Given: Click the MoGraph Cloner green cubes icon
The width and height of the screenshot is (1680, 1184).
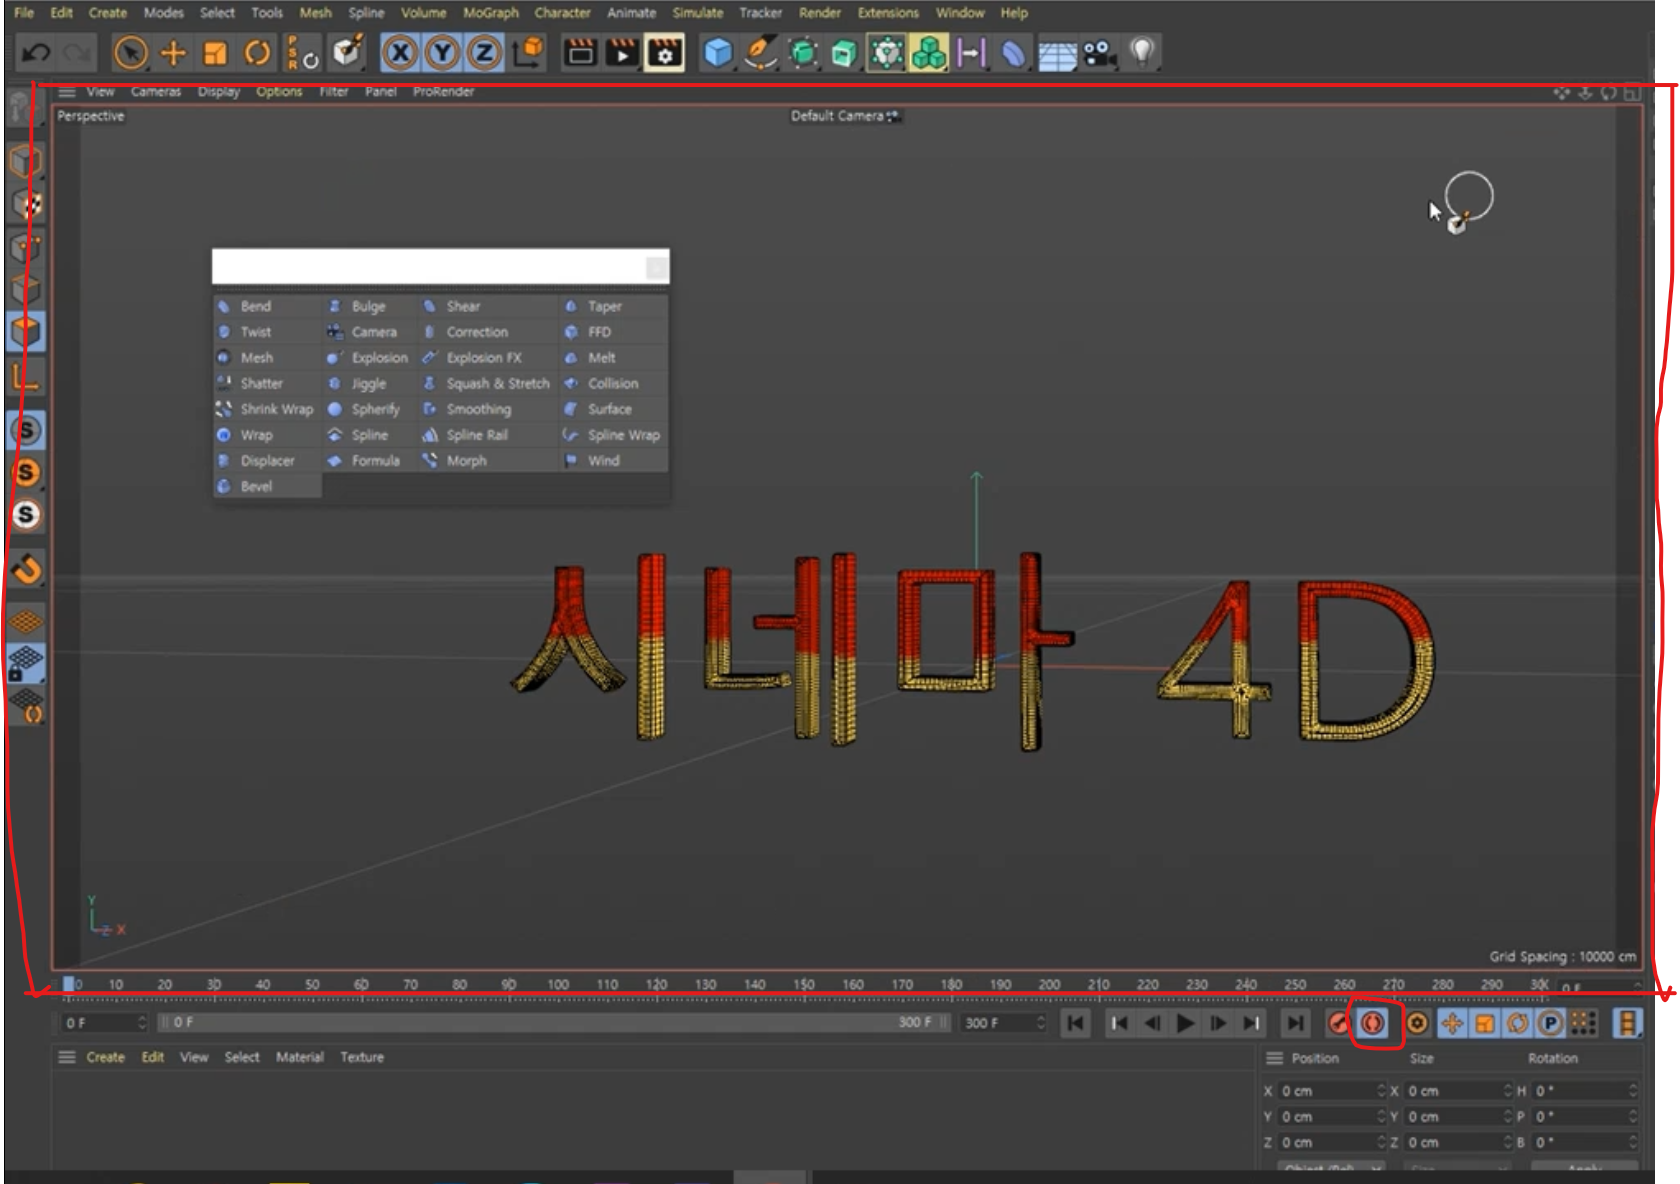Looking at the screenshot, I should point(929,52).
